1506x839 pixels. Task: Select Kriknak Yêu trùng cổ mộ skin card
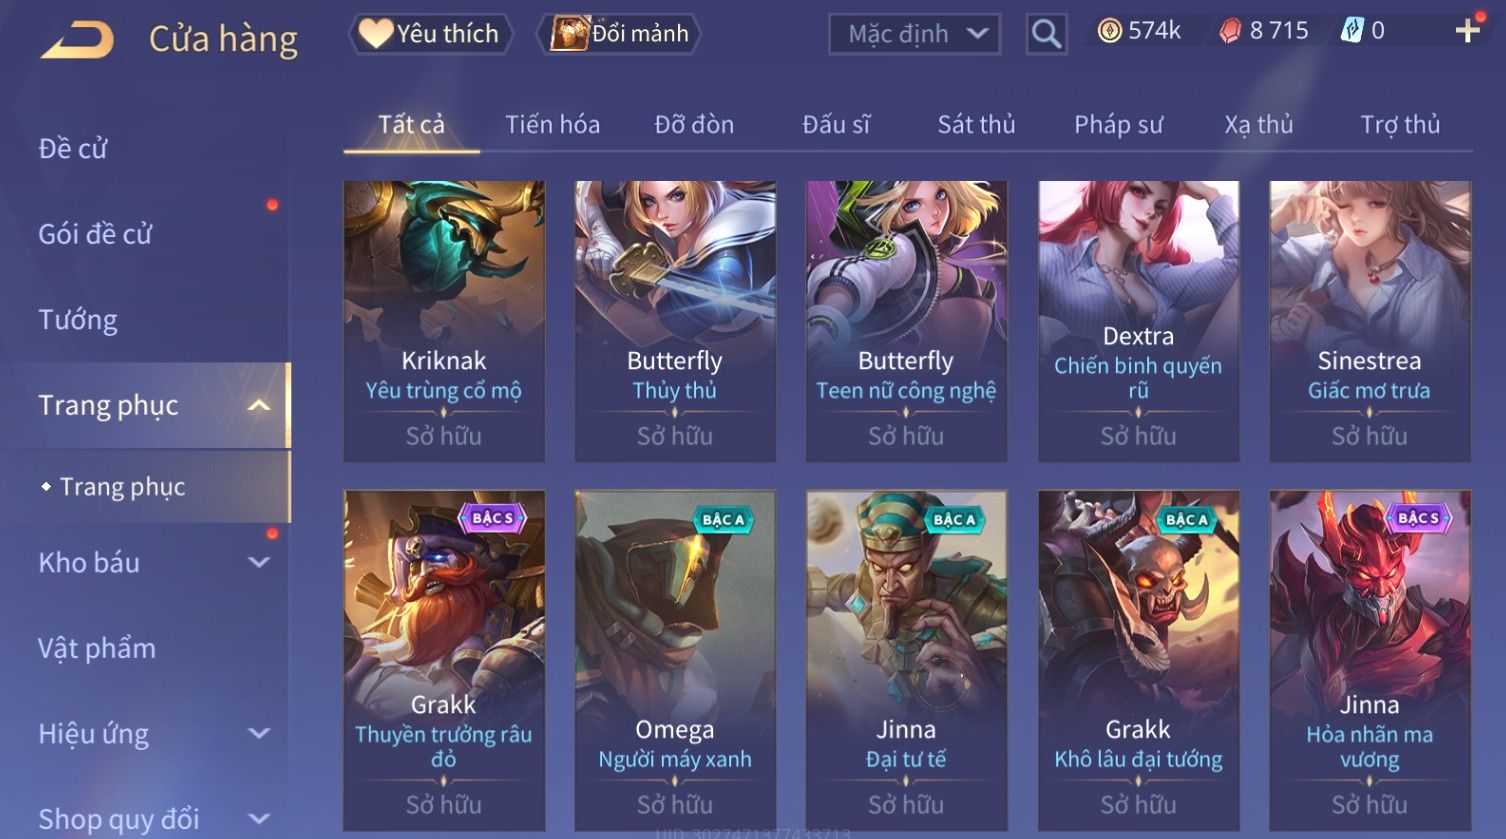(444, 321)
